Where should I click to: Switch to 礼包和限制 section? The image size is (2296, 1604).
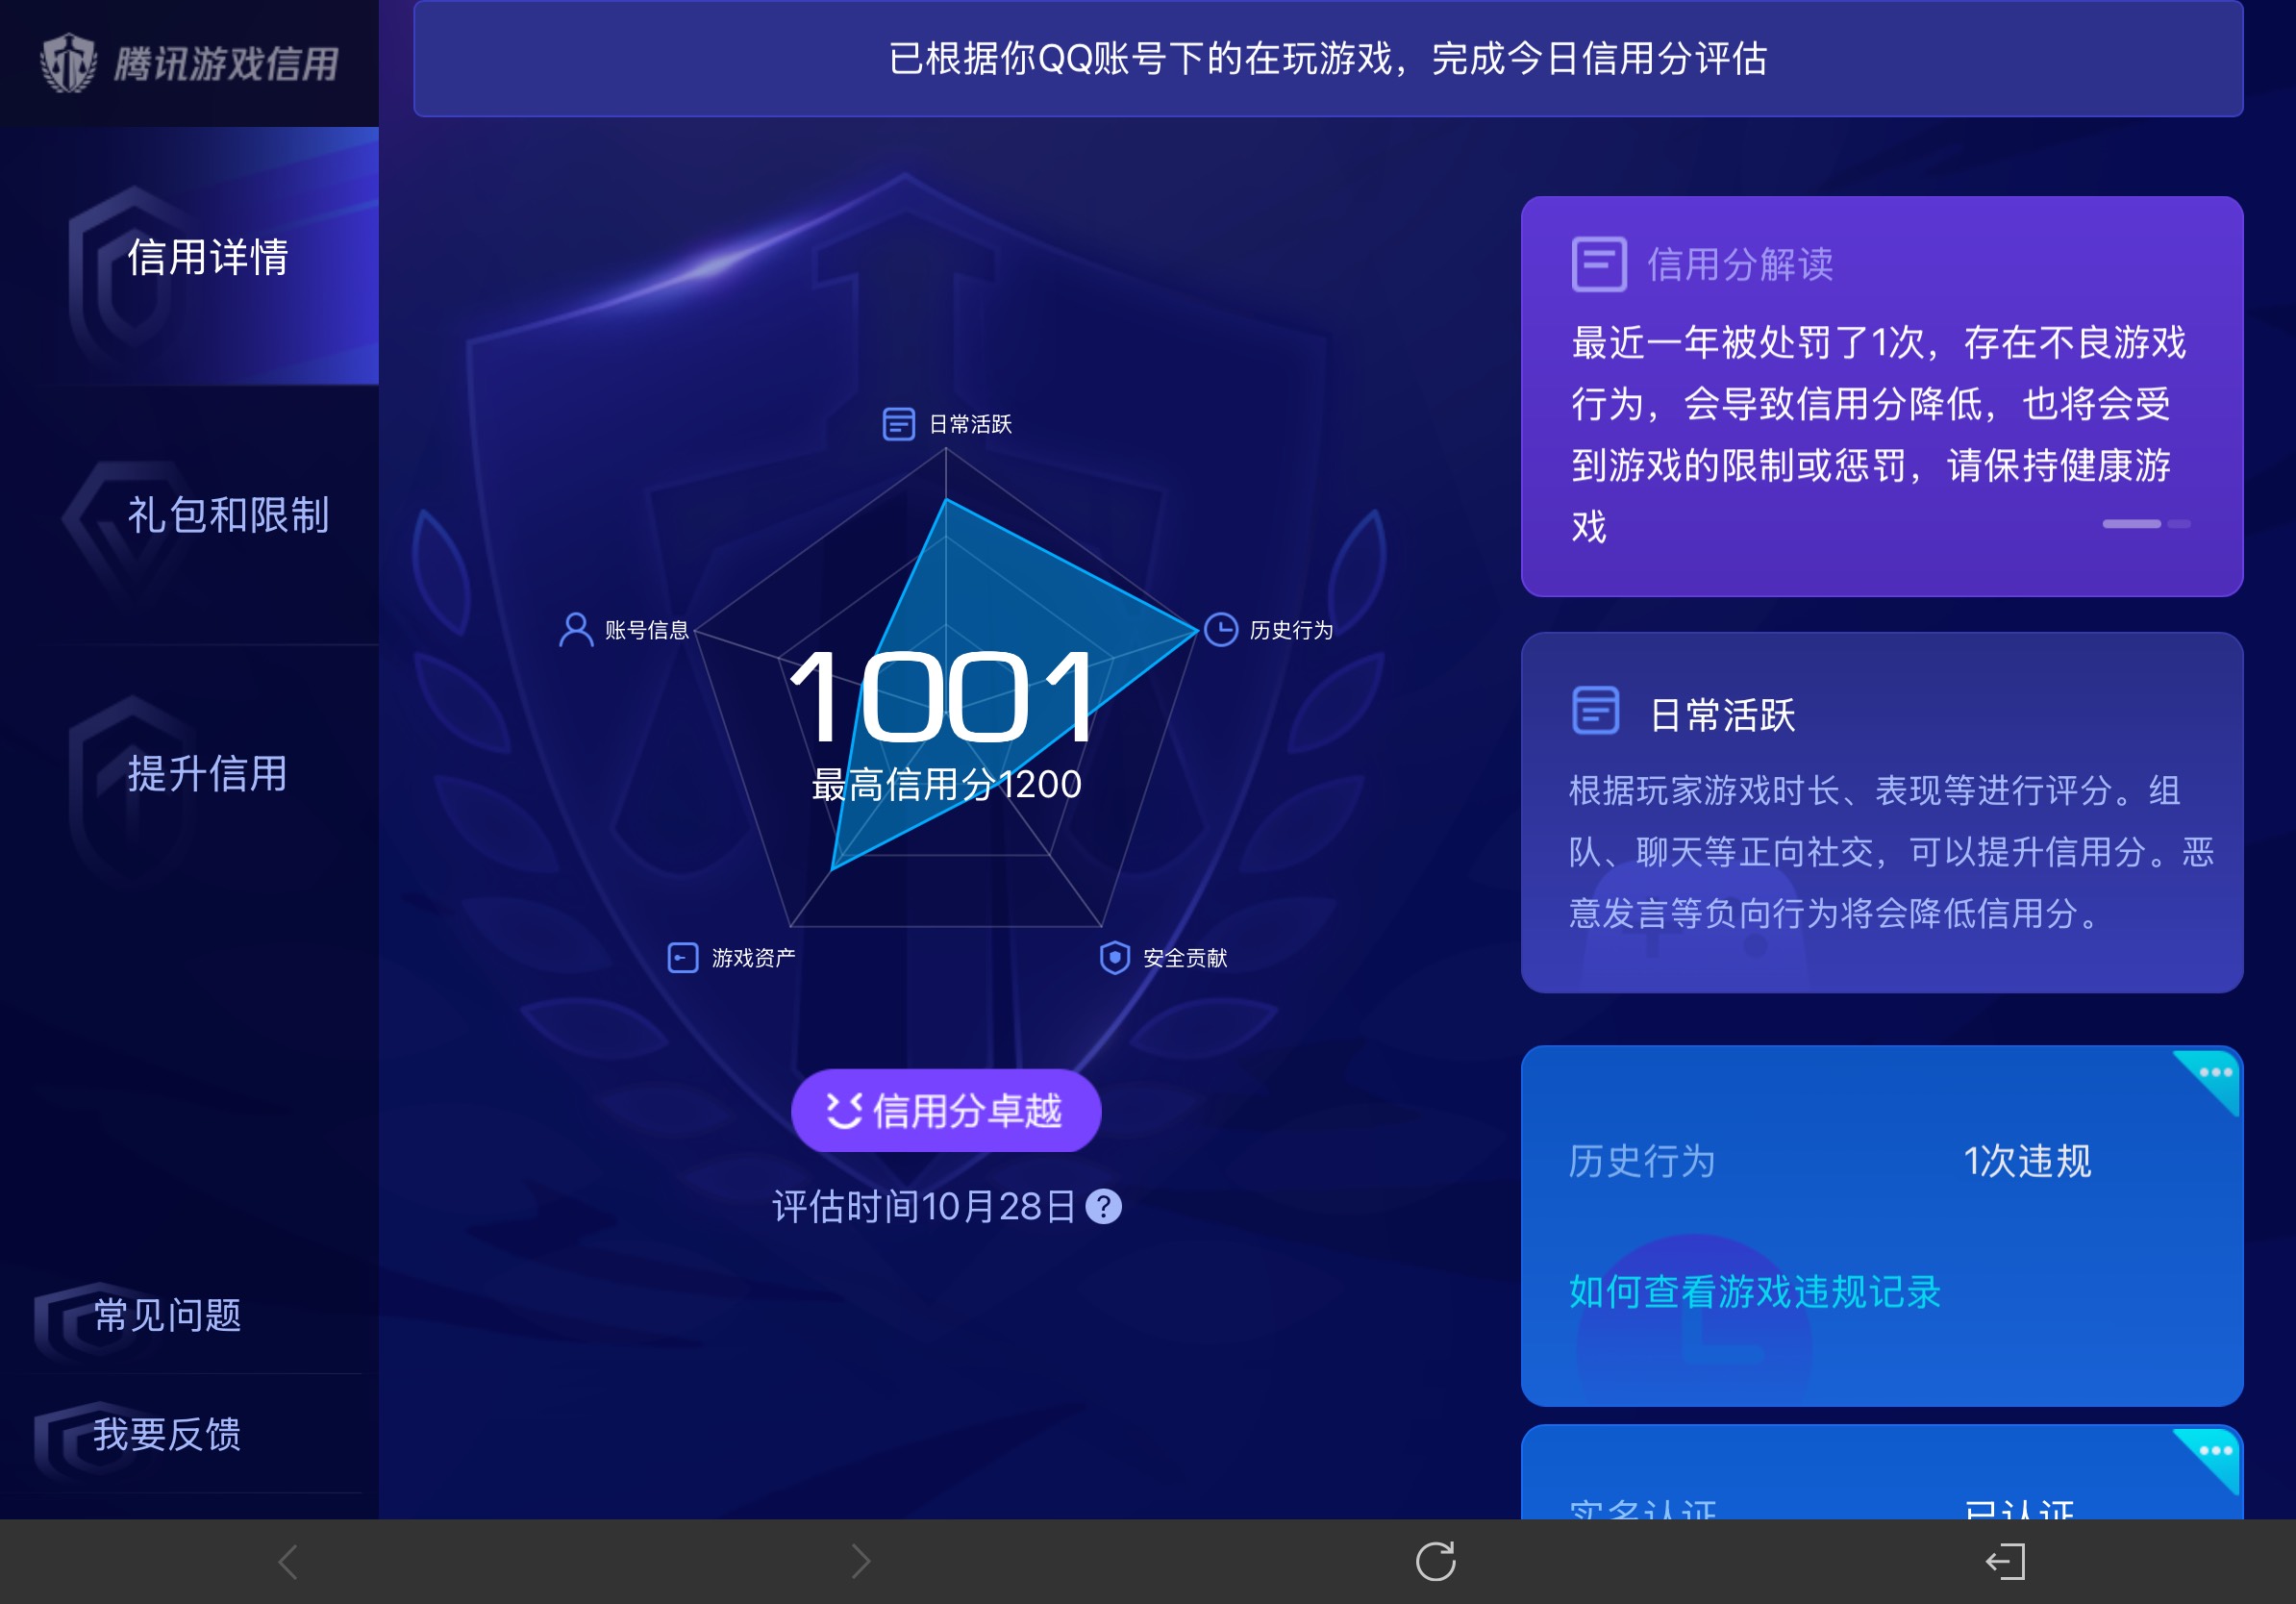[189, 515]
